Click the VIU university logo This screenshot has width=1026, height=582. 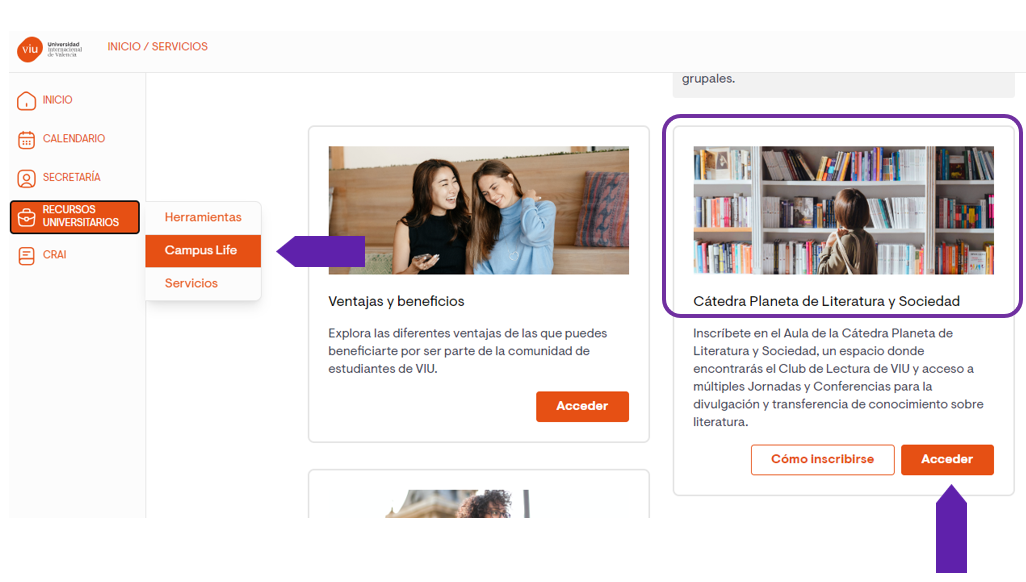[x=50, y=49]
